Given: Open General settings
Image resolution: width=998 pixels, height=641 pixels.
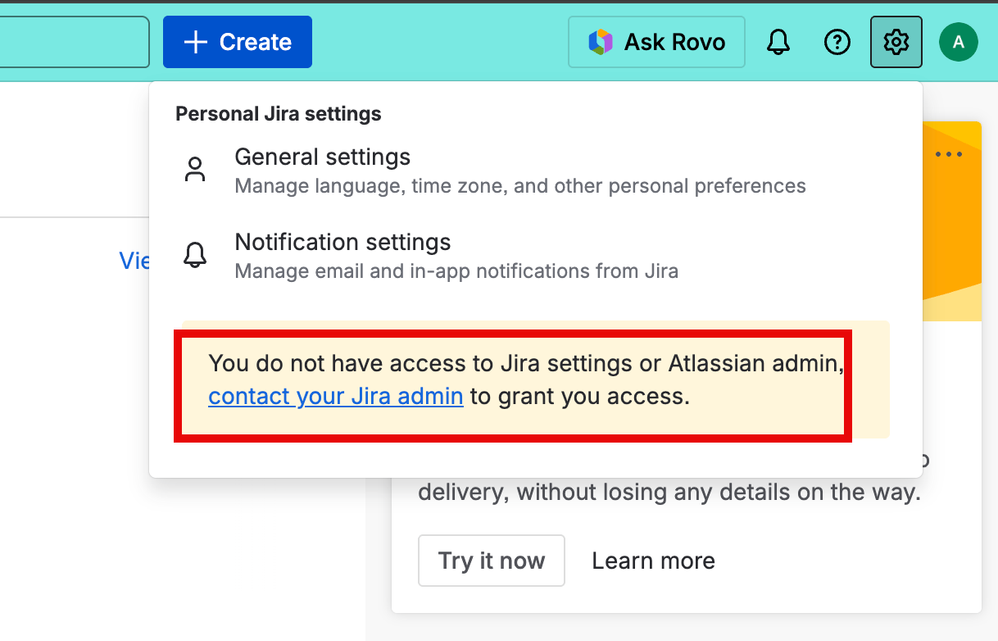Looking at the screenshot, I should pos(535,171).
